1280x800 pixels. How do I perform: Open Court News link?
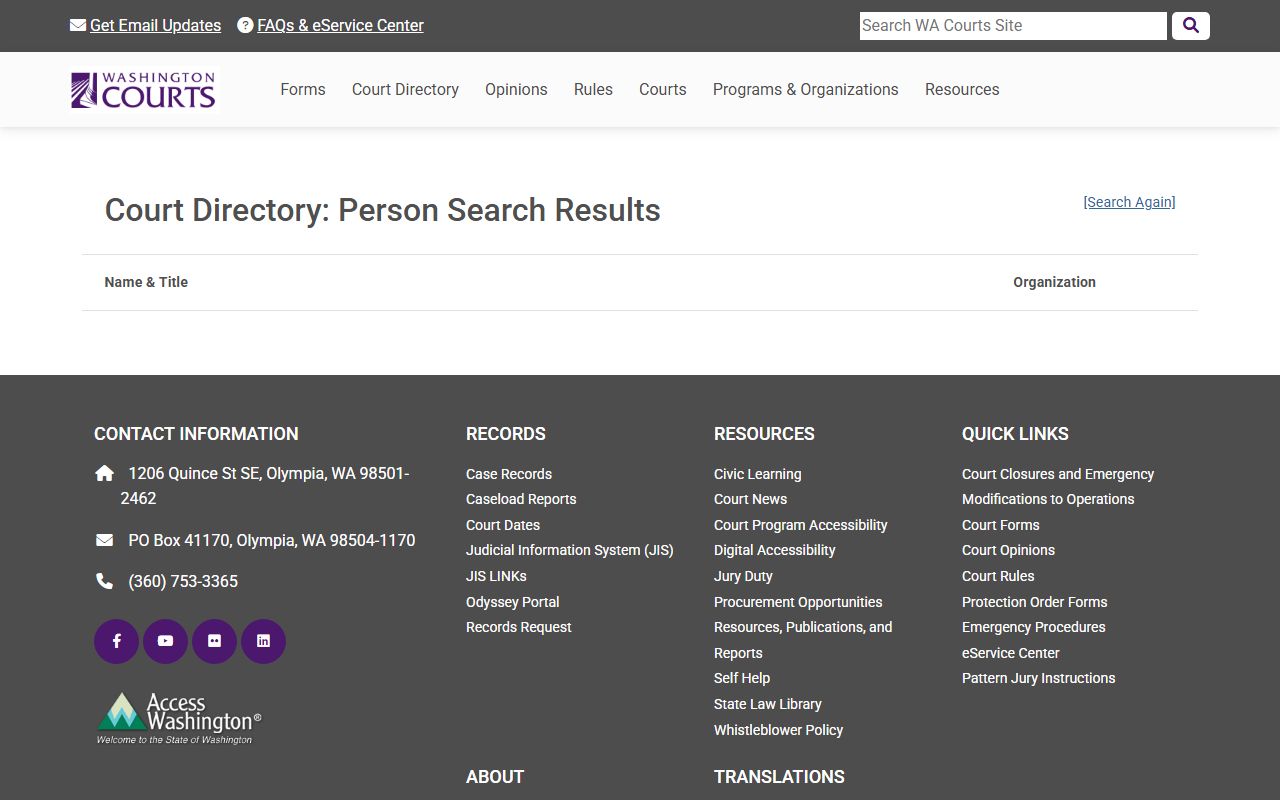750,499
